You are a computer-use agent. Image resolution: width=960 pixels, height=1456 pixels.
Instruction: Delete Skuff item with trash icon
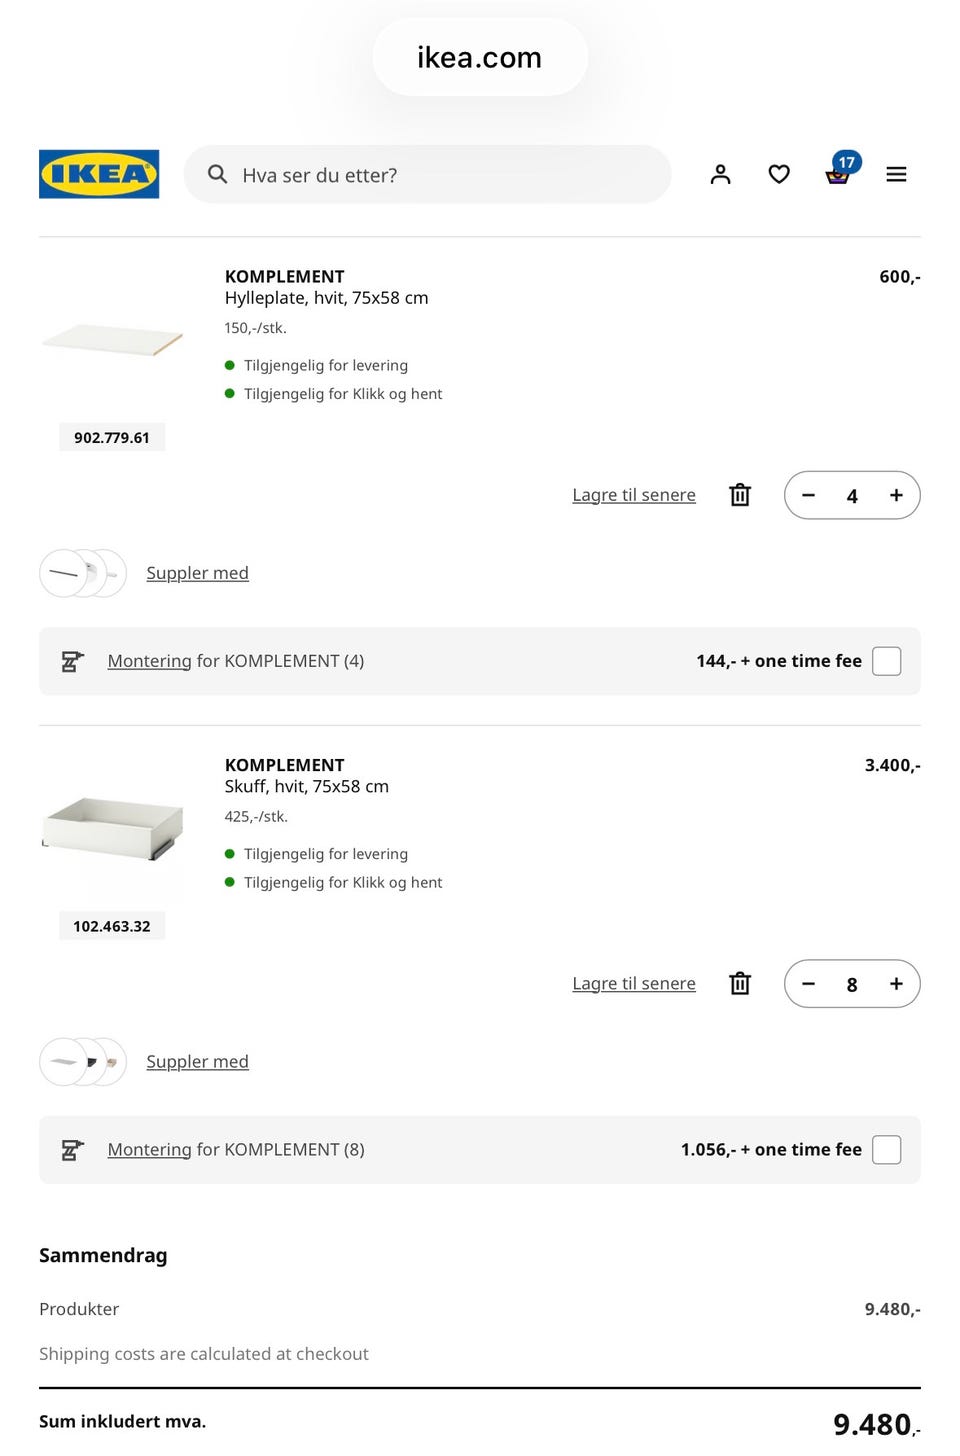click(x=740, y=983)
